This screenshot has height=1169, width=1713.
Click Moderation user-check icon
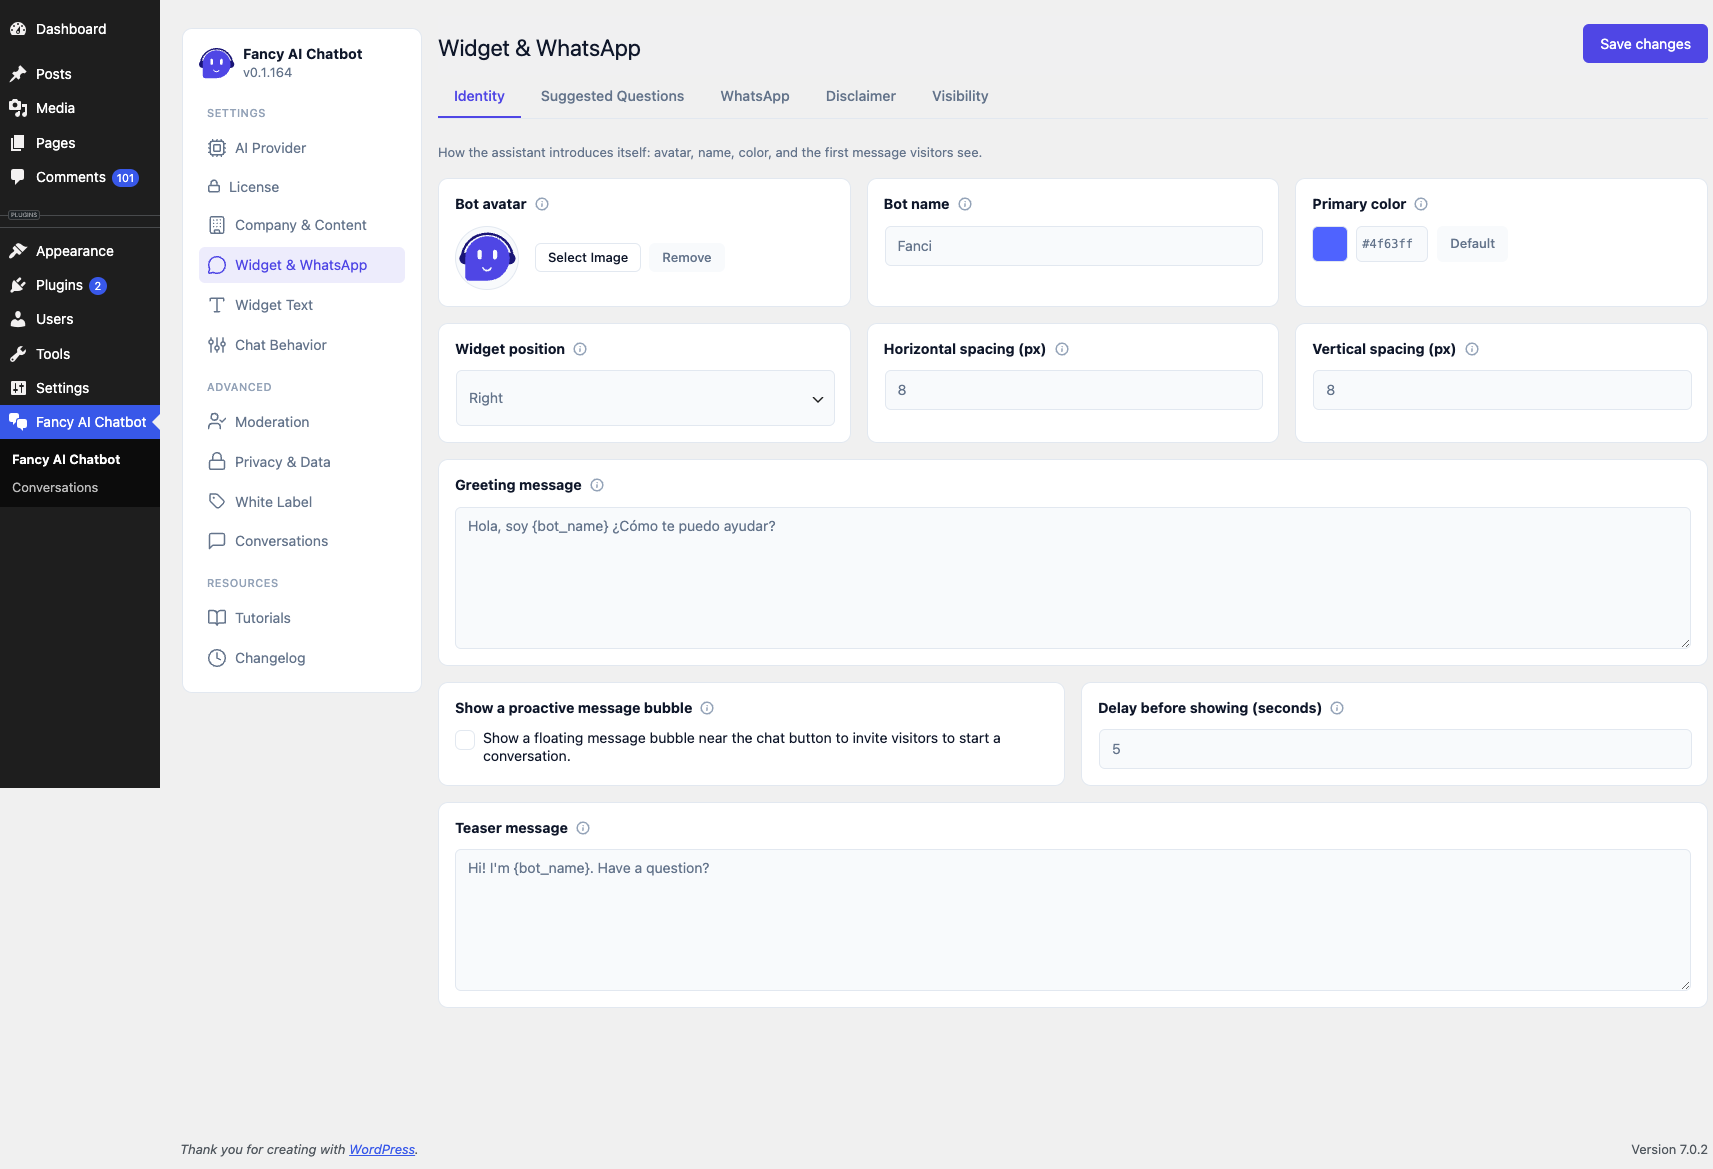[217, 422]
